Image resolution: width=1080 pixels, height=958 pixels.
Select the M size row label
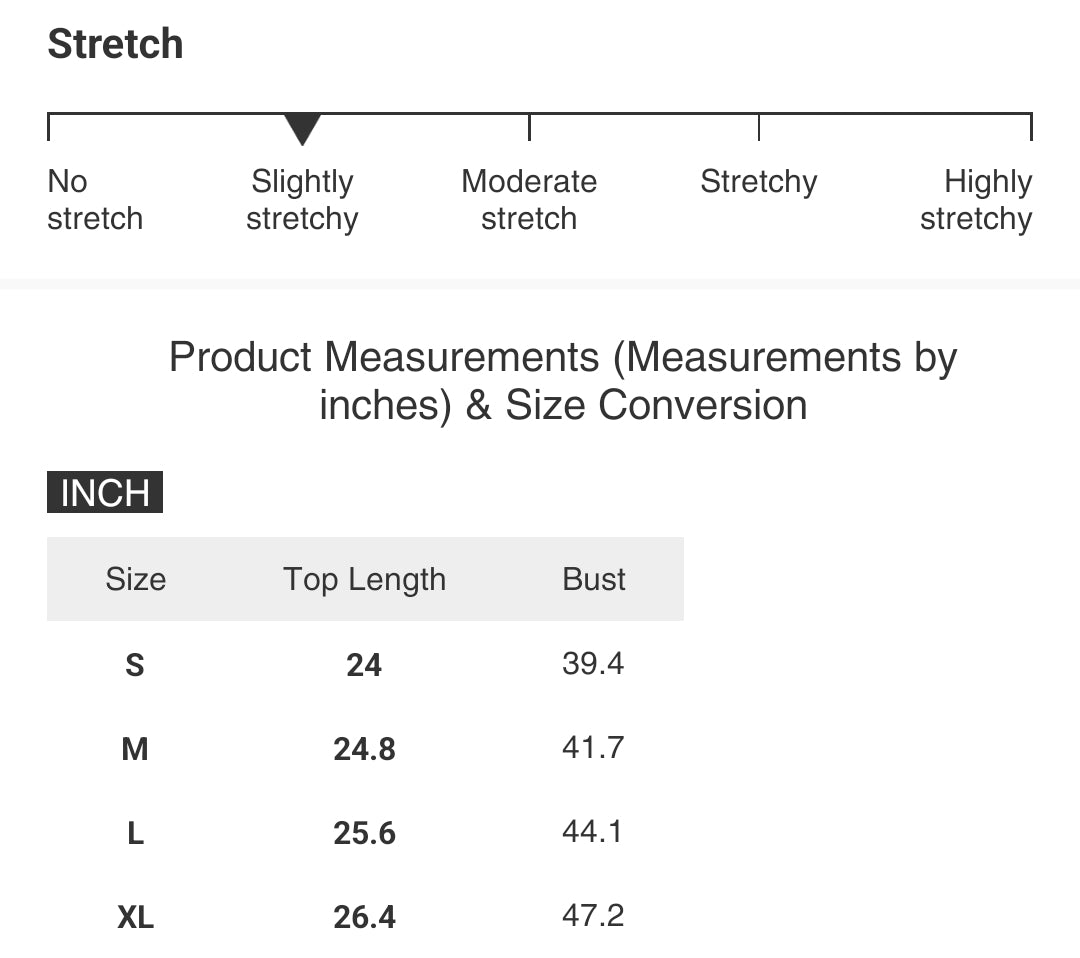coord(135,749)
